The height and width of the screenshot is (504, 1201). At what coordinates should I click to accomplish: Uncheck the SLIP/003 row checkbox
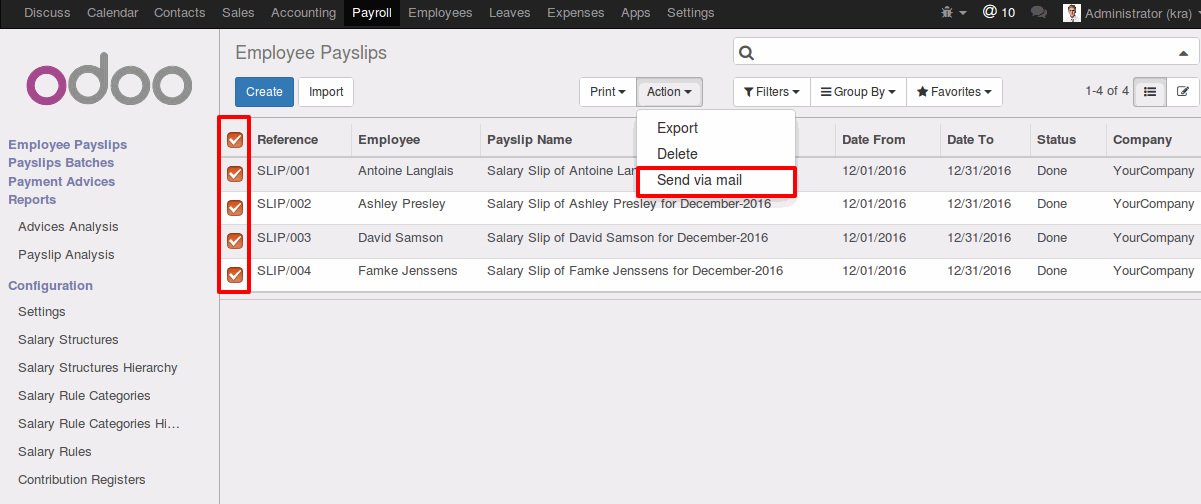tap(235, 241)
